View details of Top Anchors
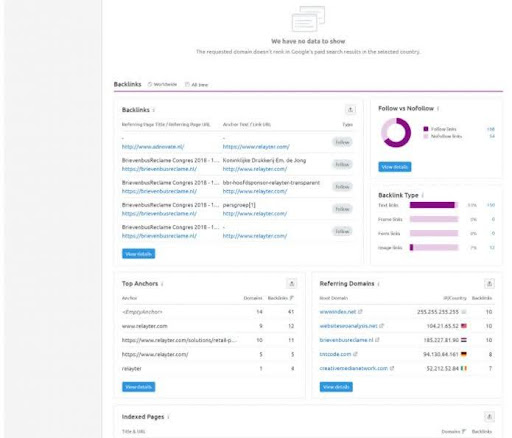The image size is (512, 438). 138,387
